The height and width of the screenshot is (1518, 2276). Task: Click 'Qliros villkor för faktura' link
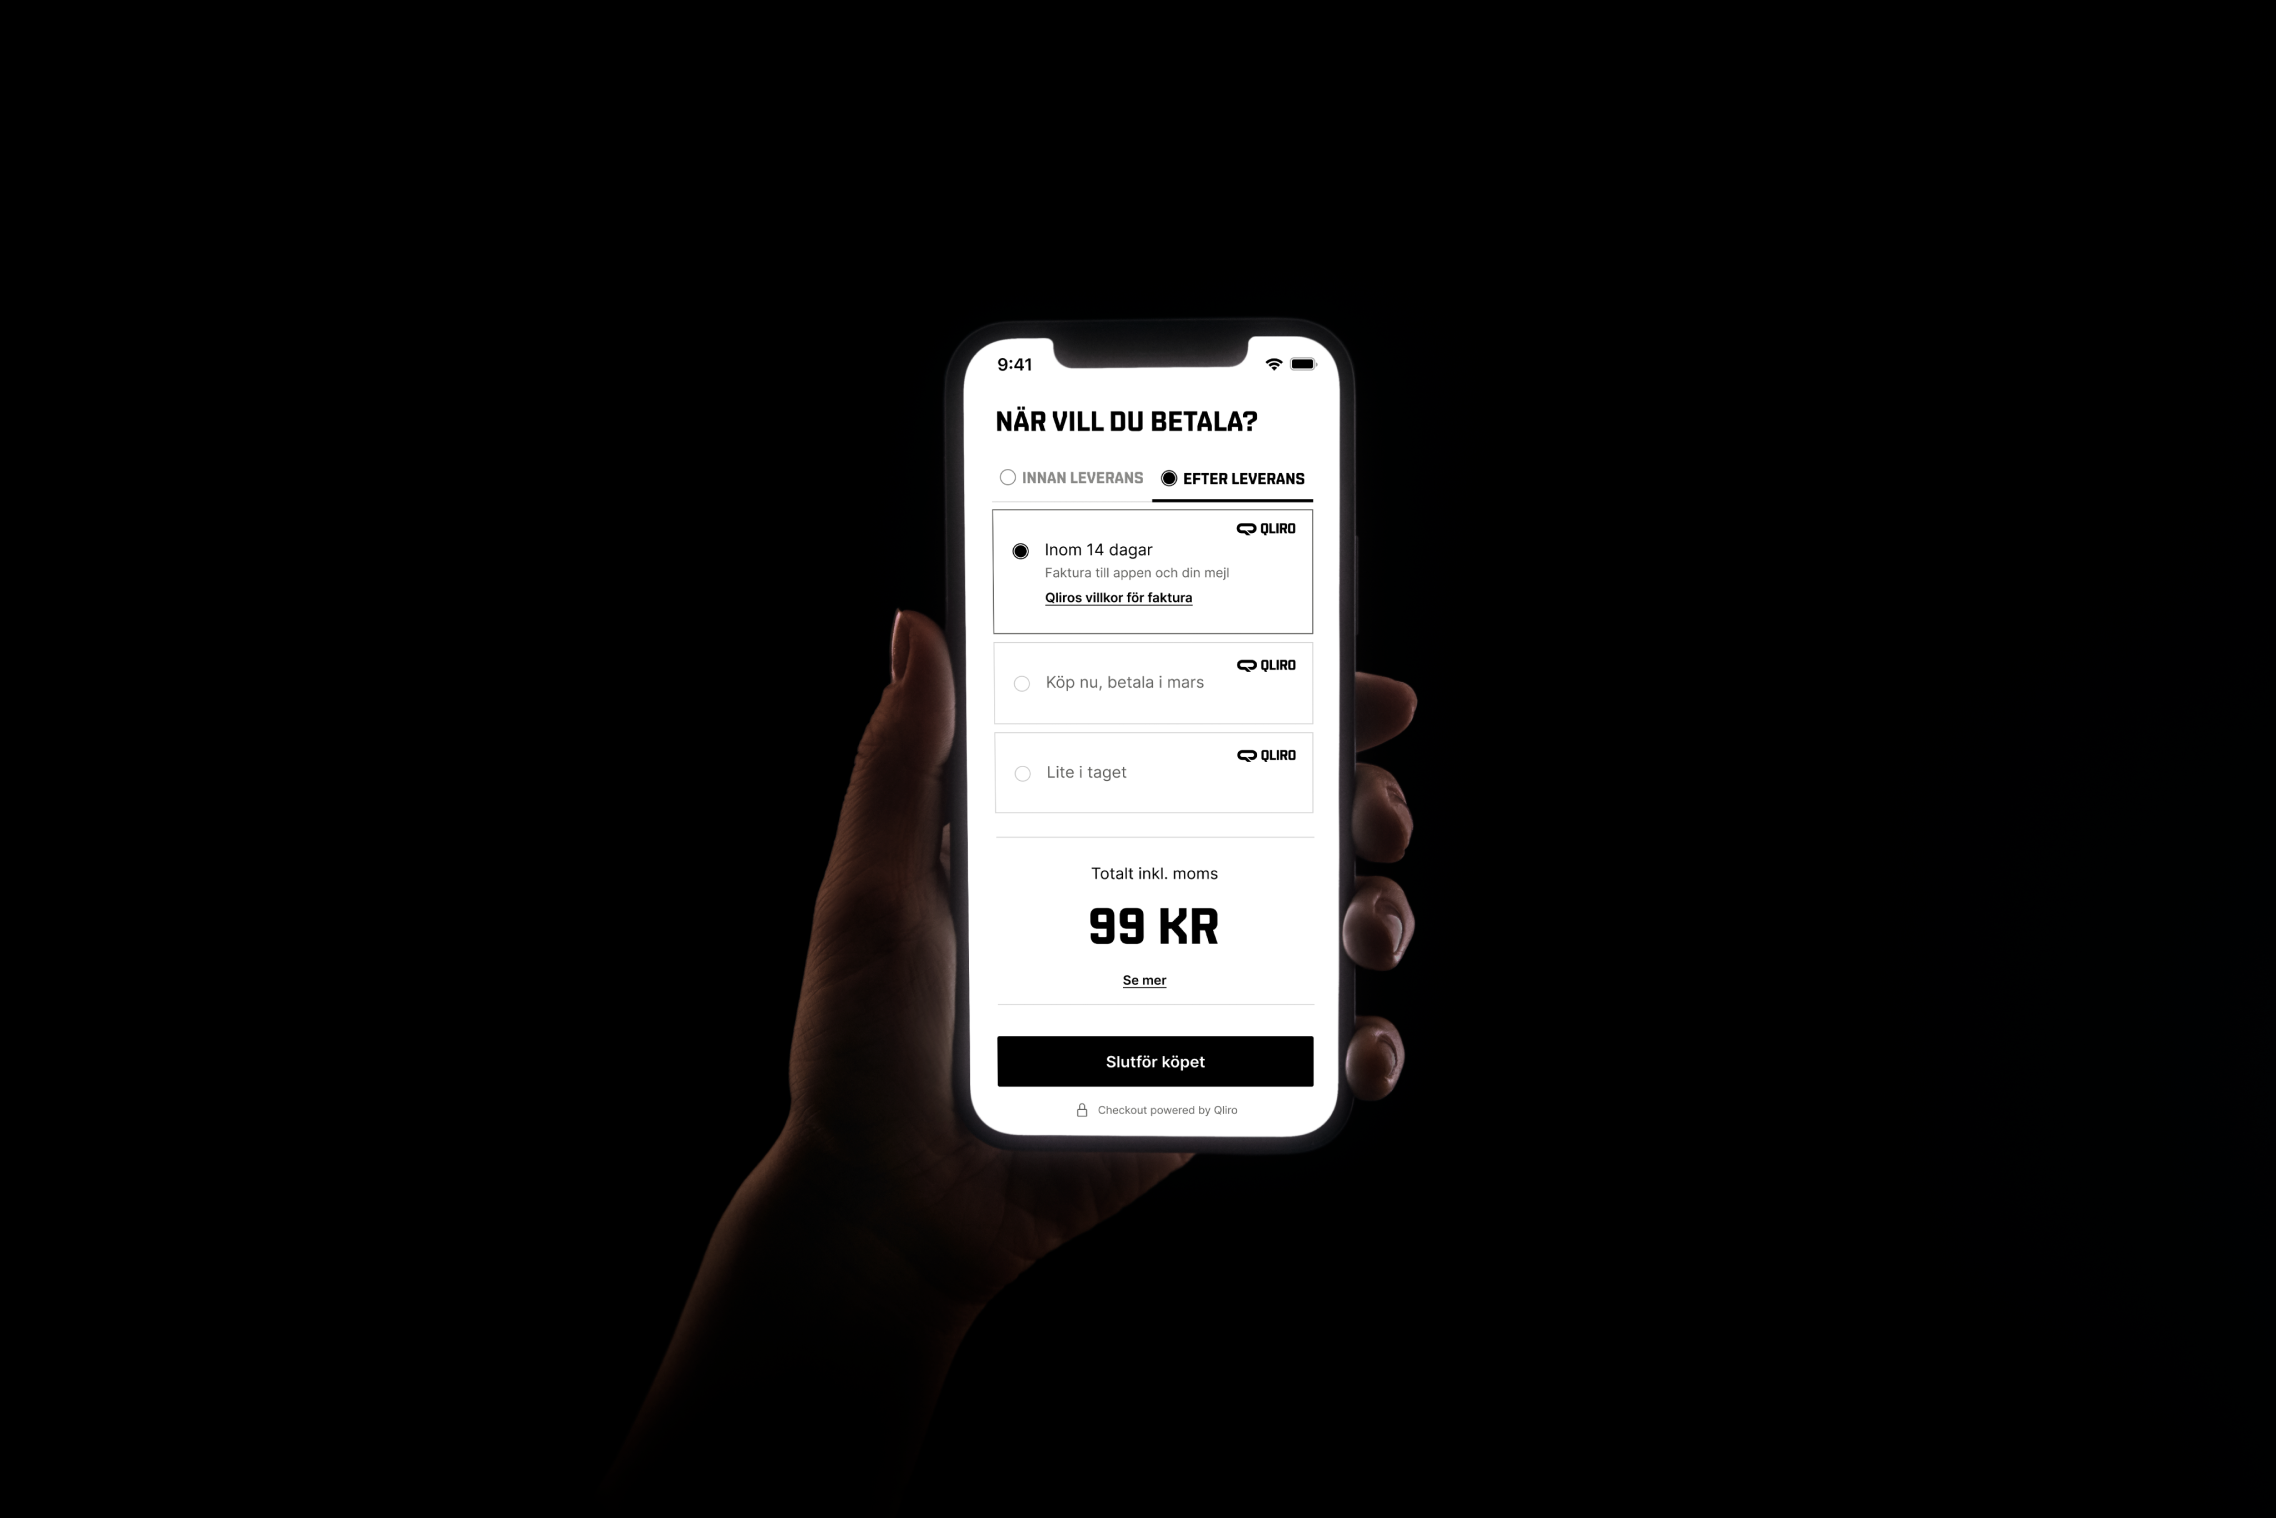[x=1114, y=596]
